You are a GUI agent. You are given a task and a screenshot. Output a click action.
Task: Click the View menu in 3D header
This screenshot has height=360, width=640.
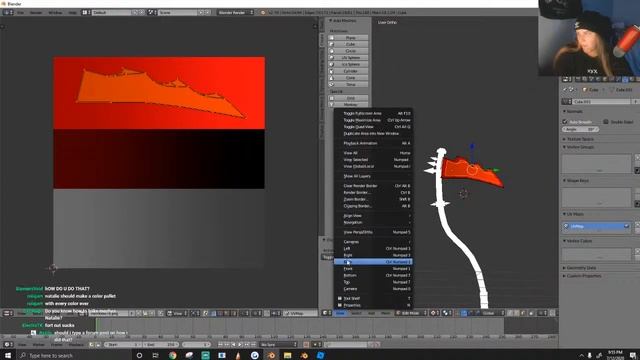point(340,313)
